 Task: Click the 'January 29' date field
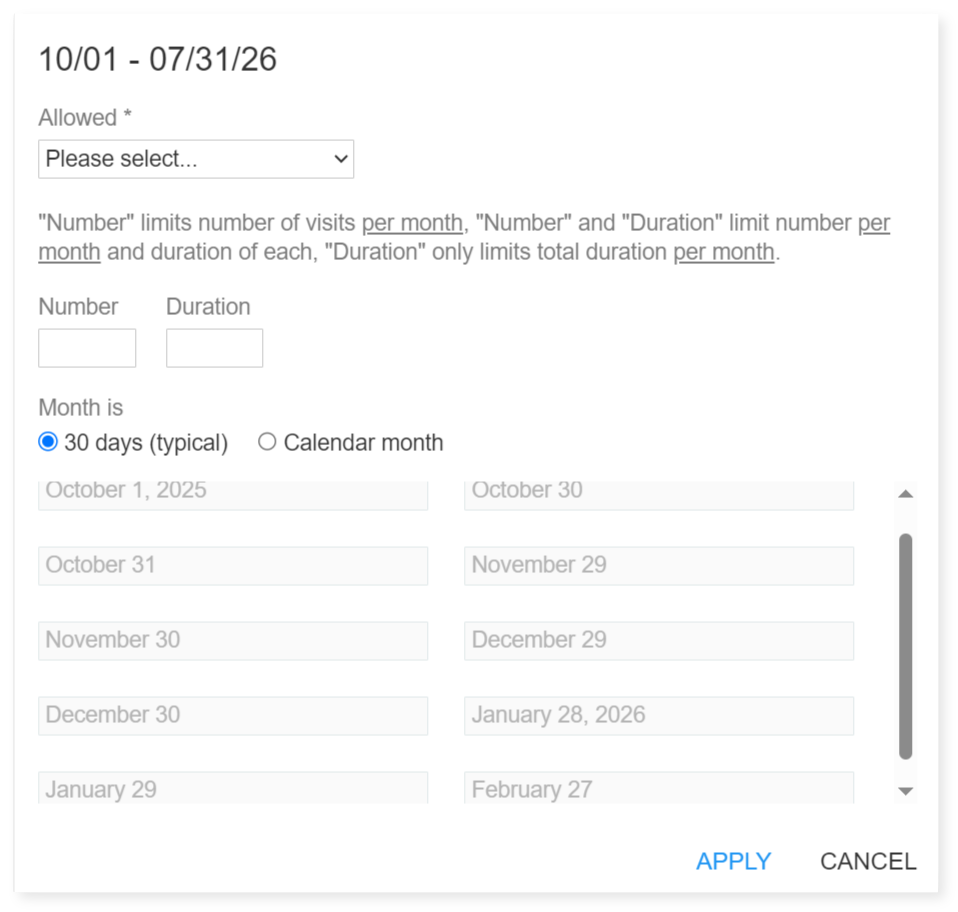click(x=232, y=789)
